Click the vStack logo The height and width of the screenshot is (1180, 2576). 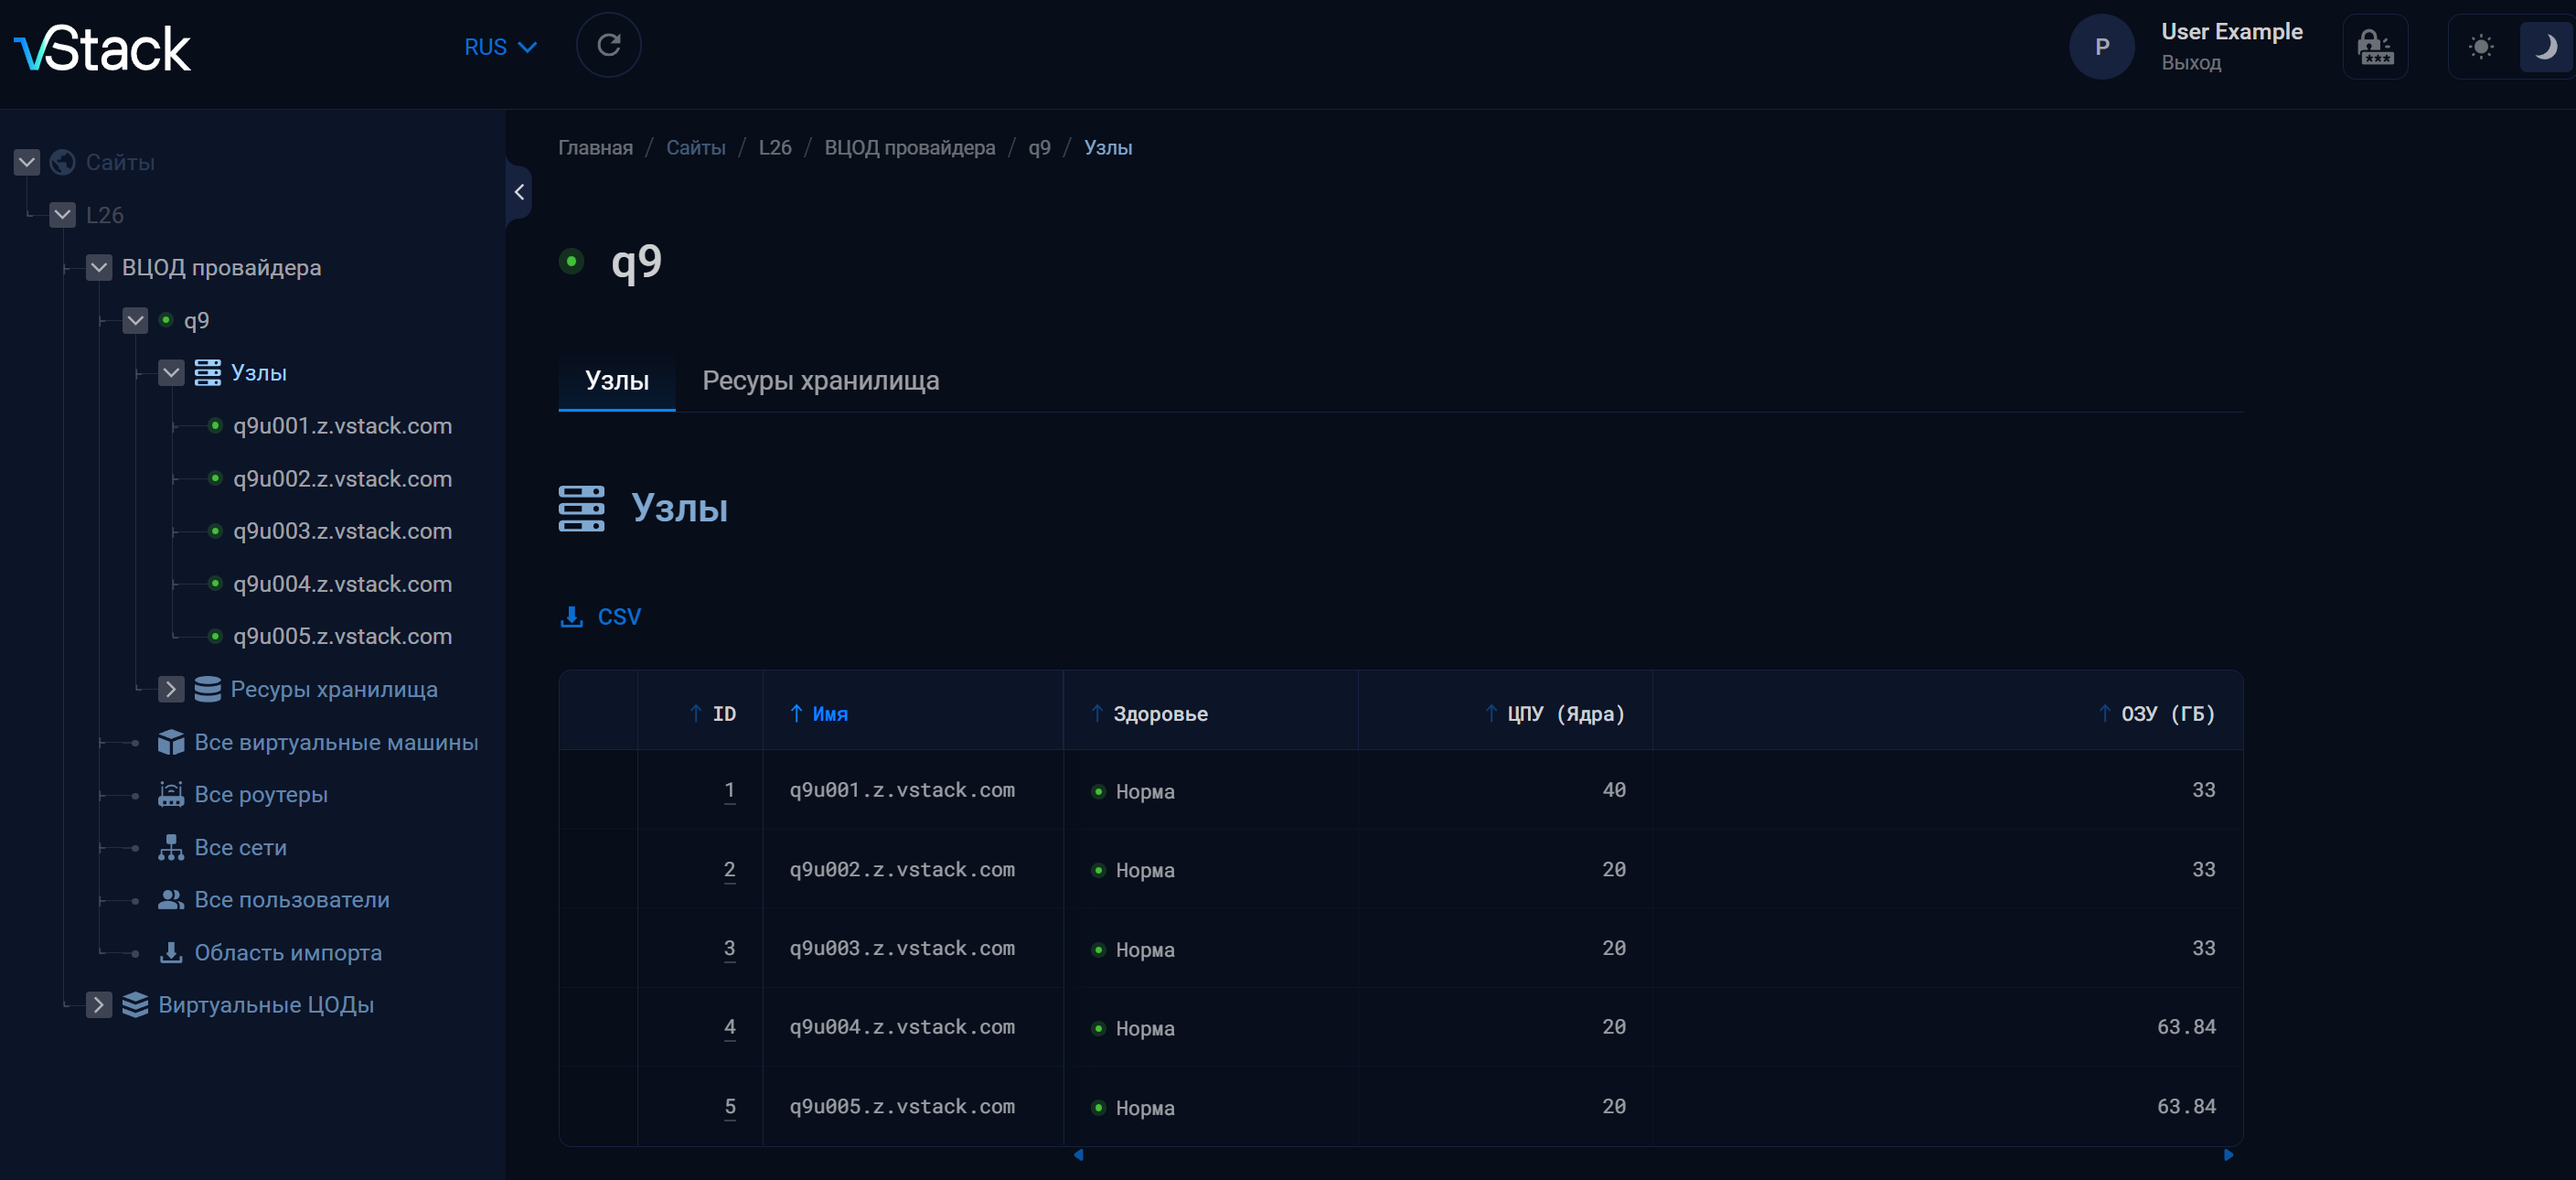tap(102, 48)
